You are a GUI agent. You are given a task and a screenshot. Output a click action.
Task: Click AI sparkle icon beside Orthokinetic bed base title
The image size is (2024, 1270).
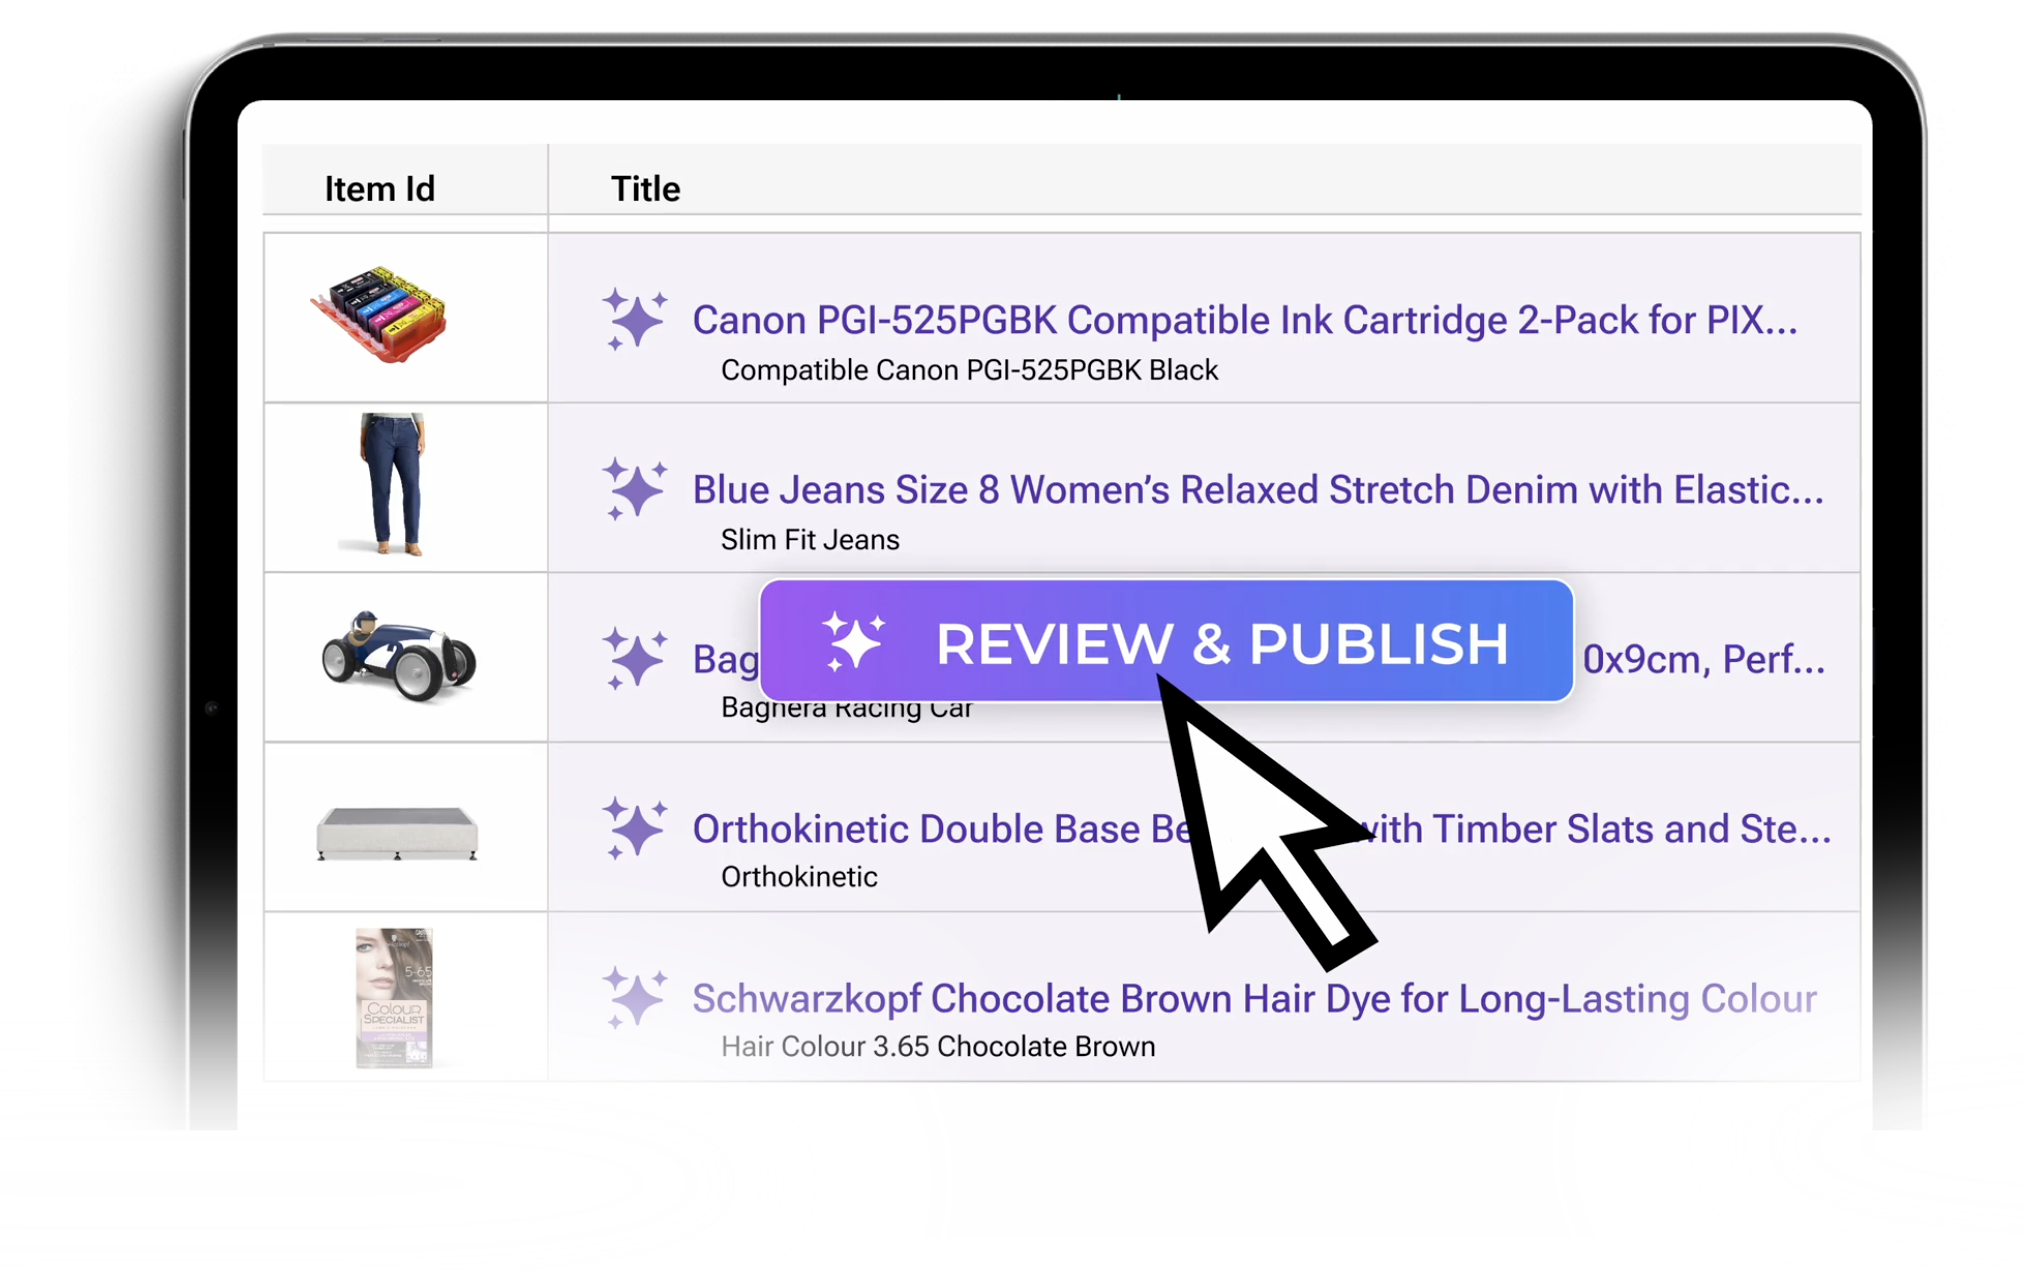click(634, 828)
